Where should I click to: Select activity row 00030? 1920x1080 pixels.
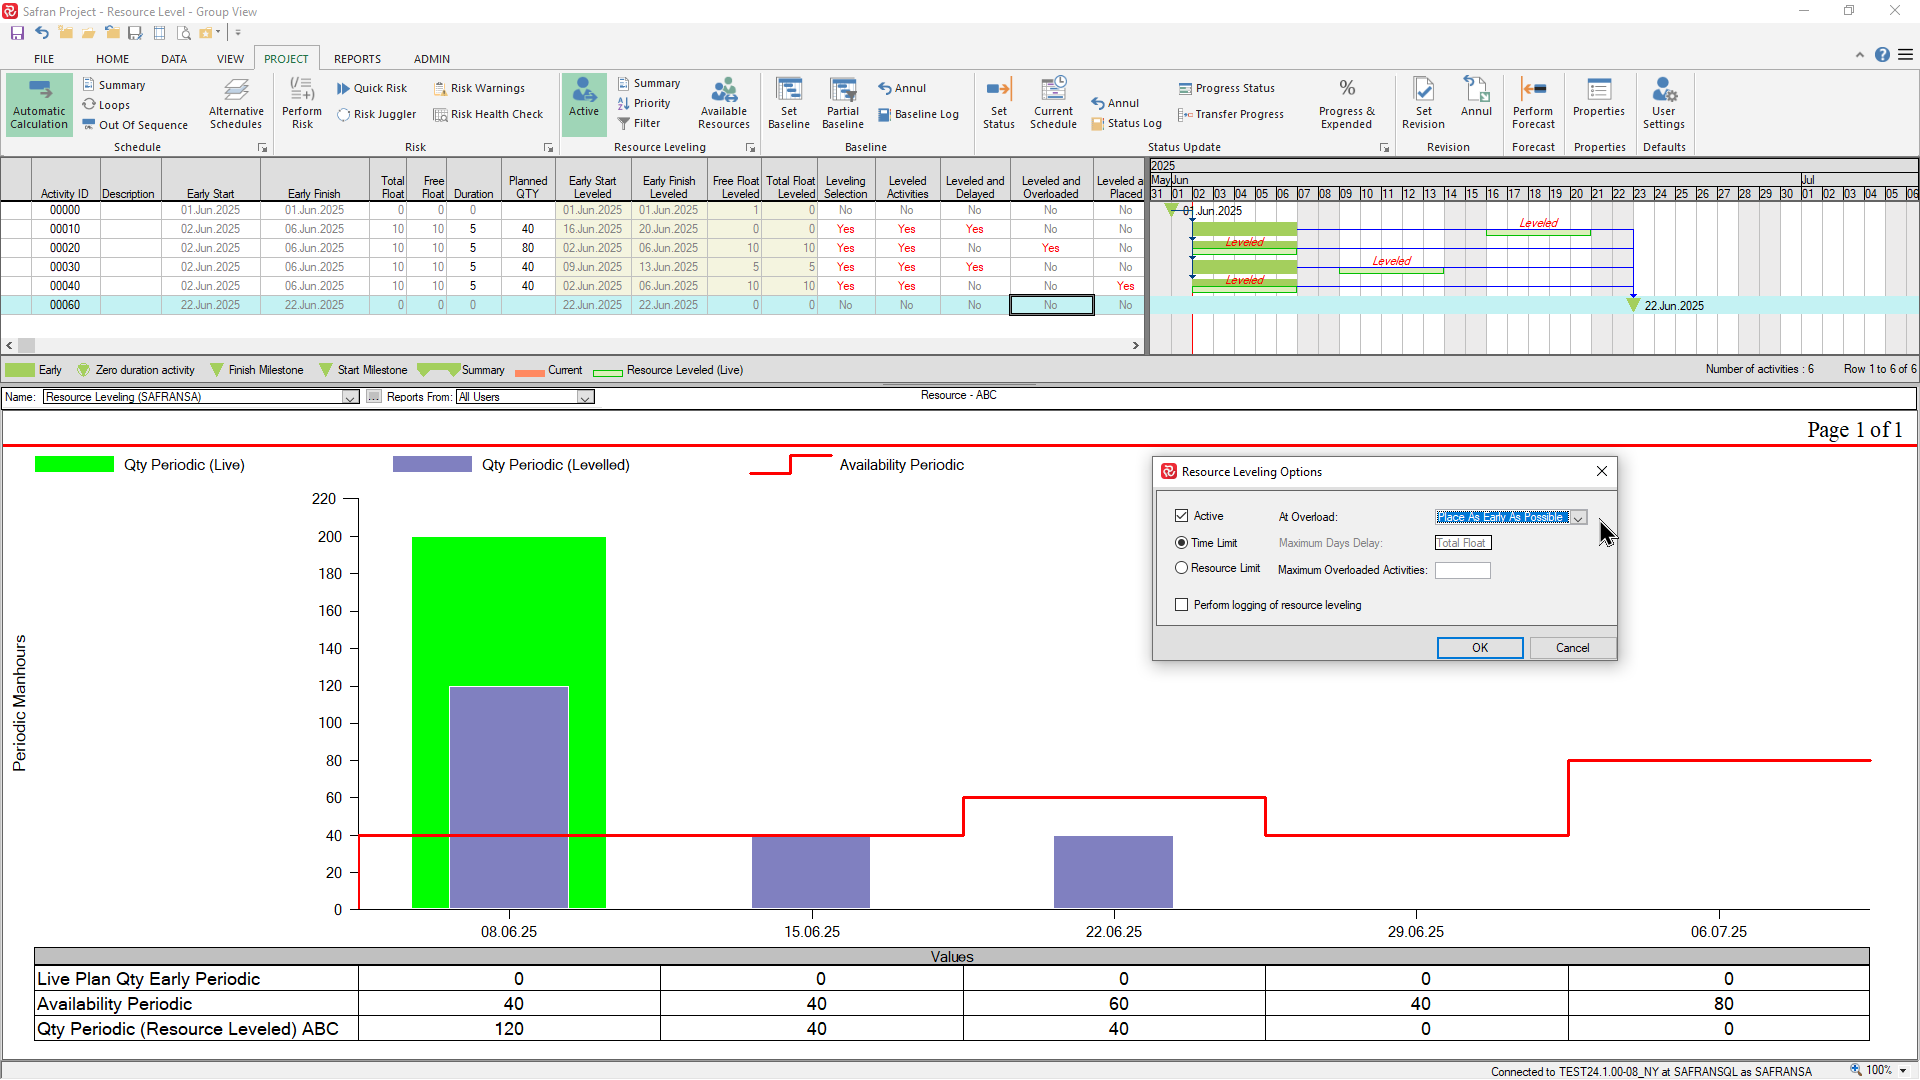coord(571,267)
